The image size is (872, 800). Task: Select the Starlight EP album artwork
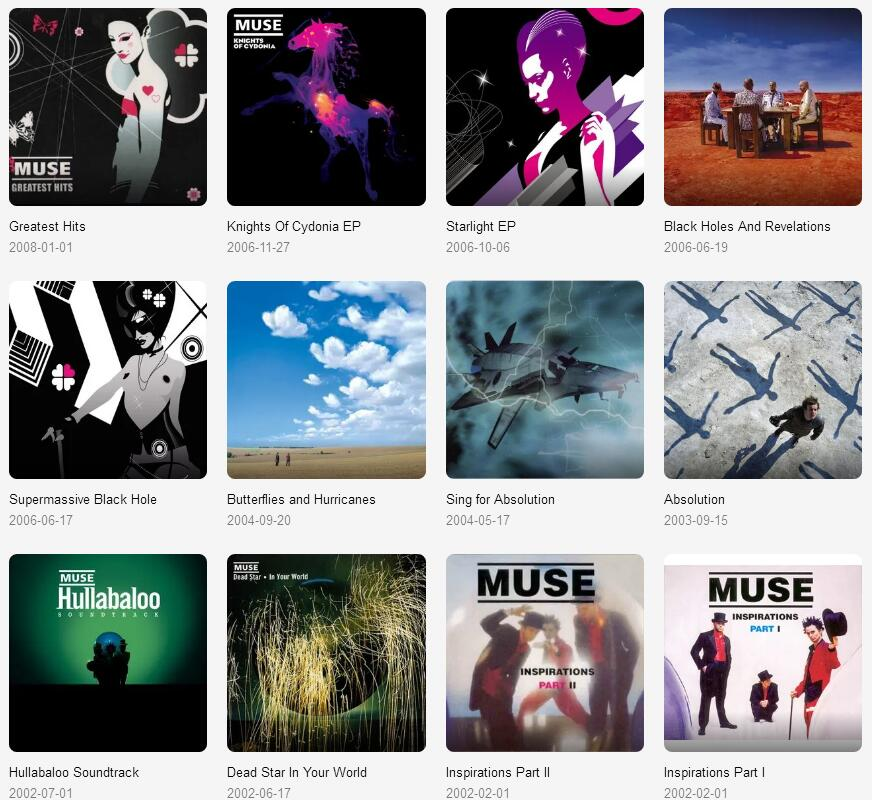click(x=545, y=107)
